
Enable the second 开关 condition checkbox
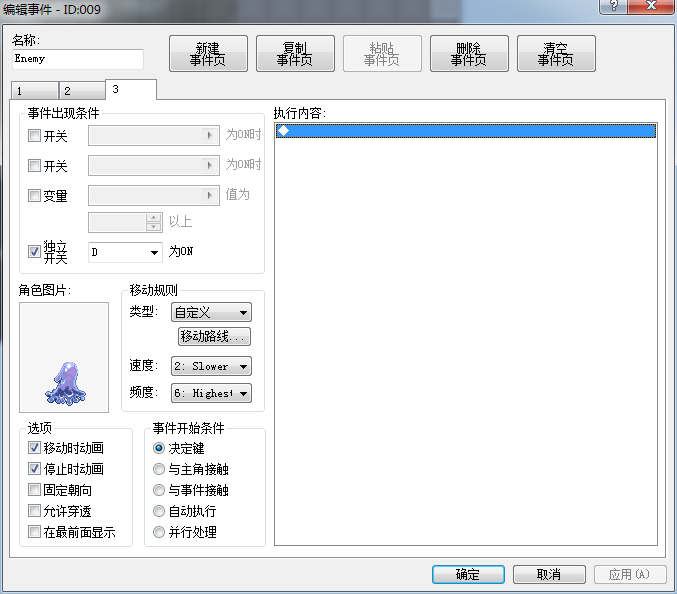(34, 165)
